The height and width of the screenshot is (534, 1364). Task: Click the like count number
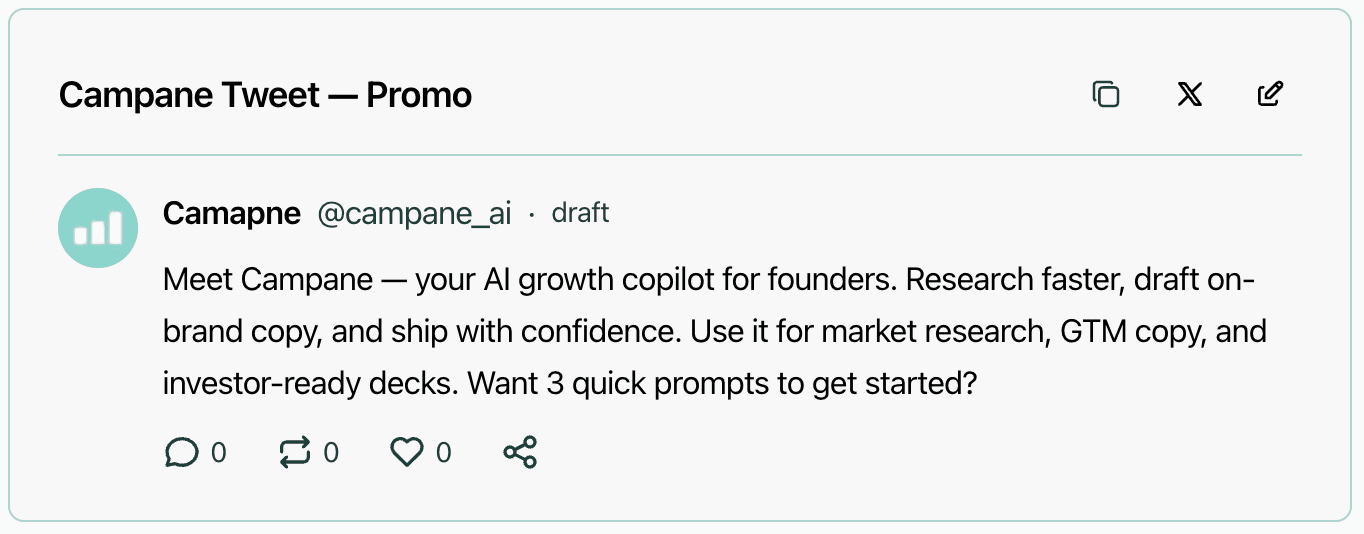coord(444,453)
